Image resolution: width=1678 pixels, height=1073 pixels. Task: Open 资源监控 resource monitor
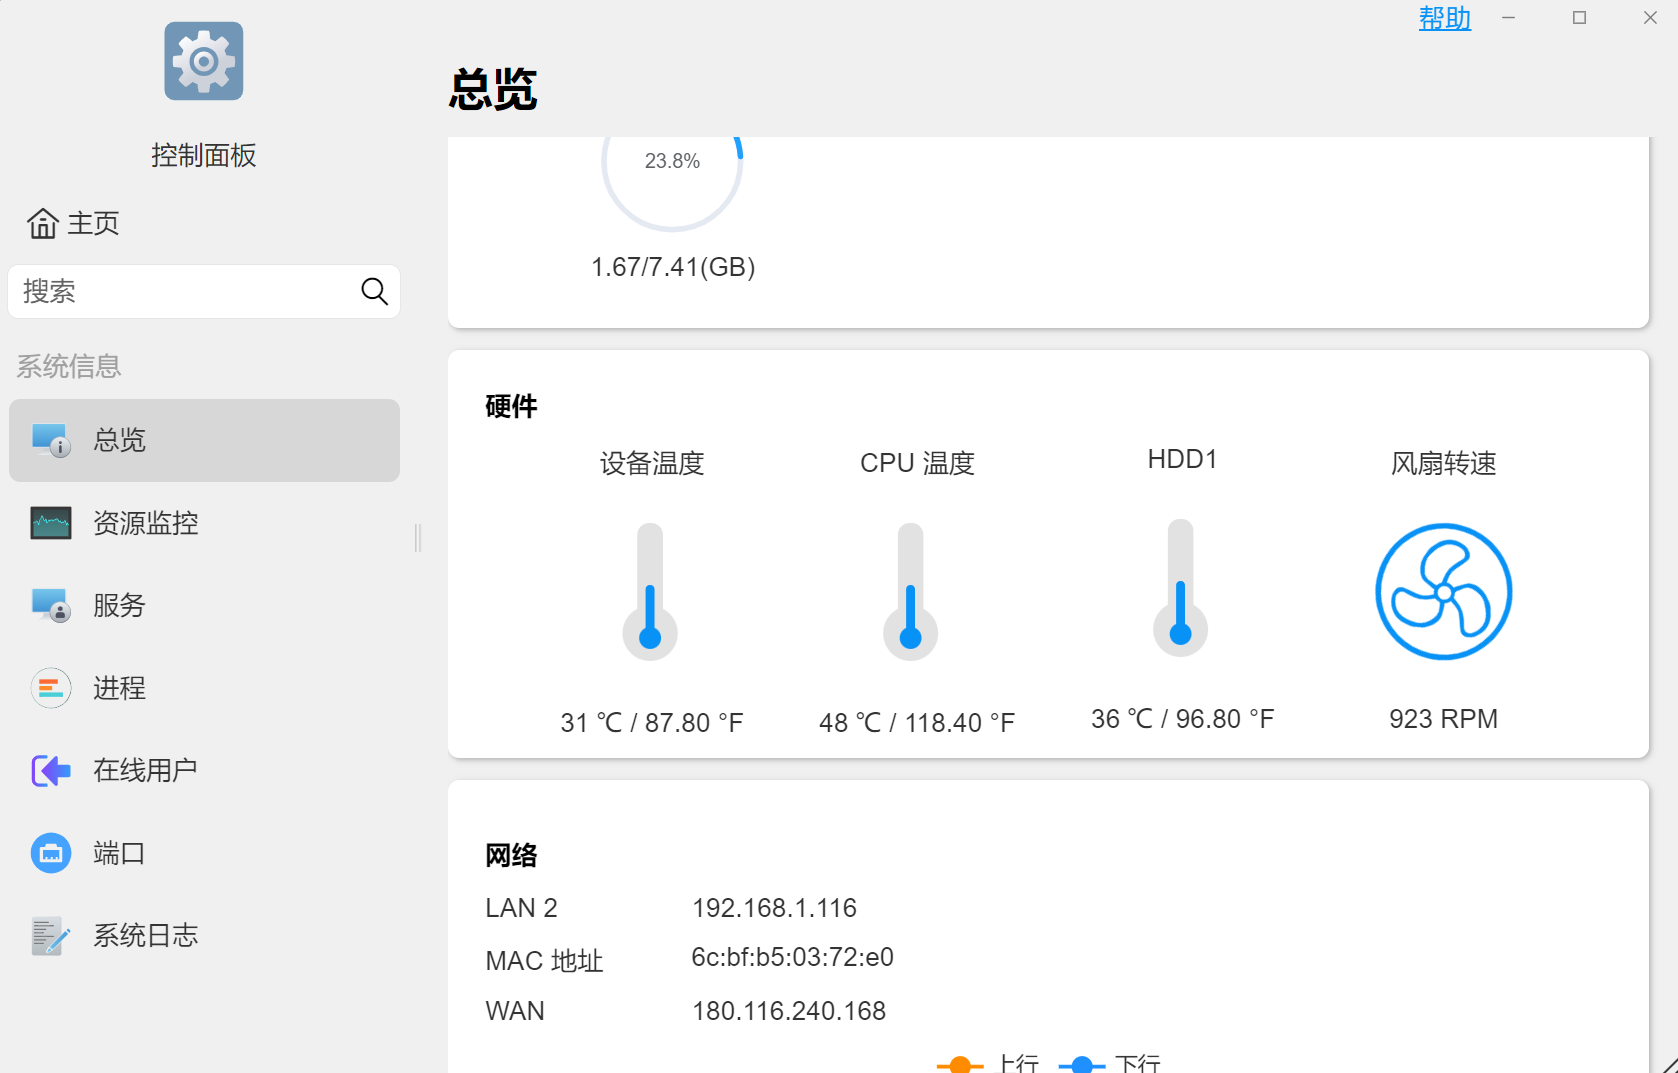click(x=145, y=523)
